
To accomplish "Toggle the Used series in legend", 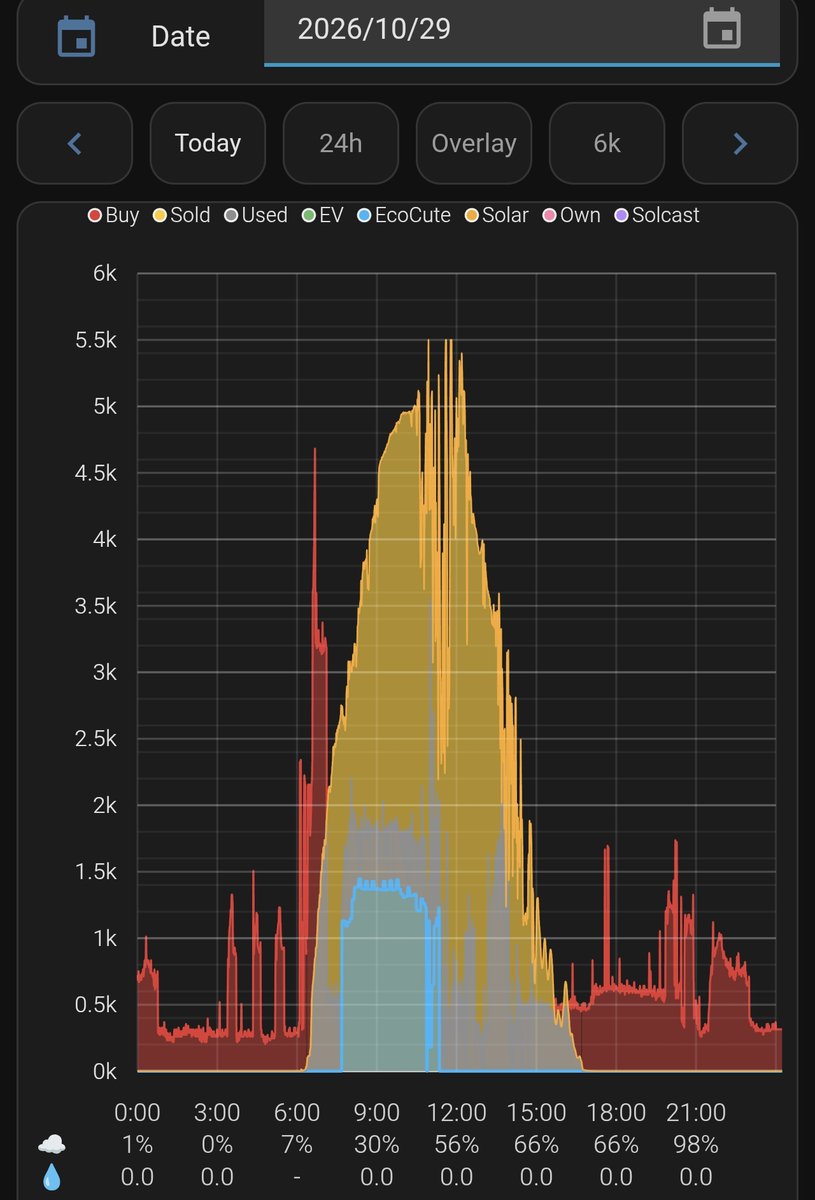I will click(255, 215).
